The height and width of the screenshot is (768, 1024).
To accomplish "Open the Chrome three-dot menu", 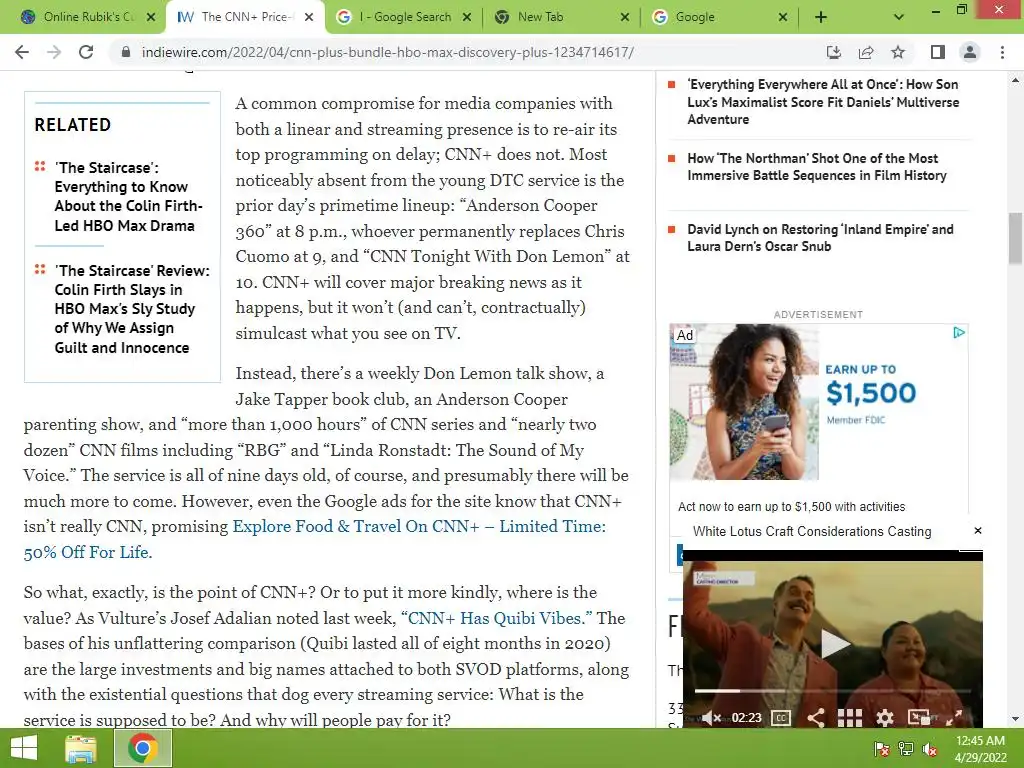I will (x=1002, y=52).
